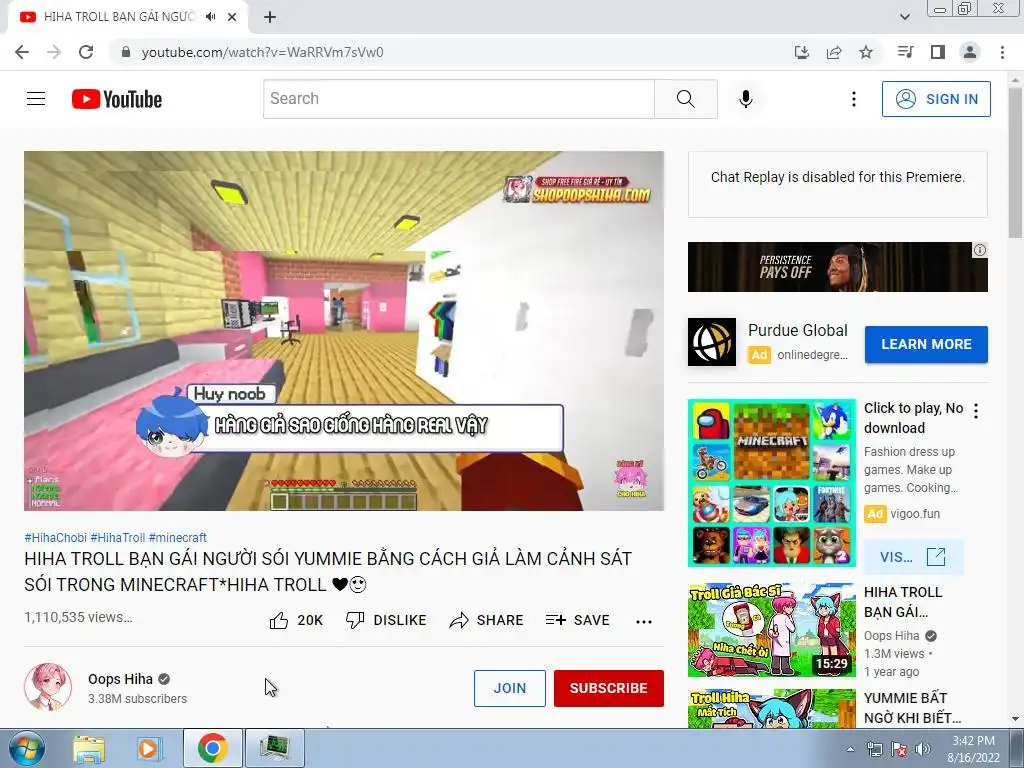Focus the YouTube search field
Image resolution: width=1024 pixels, height=768 pixels.
459,99
